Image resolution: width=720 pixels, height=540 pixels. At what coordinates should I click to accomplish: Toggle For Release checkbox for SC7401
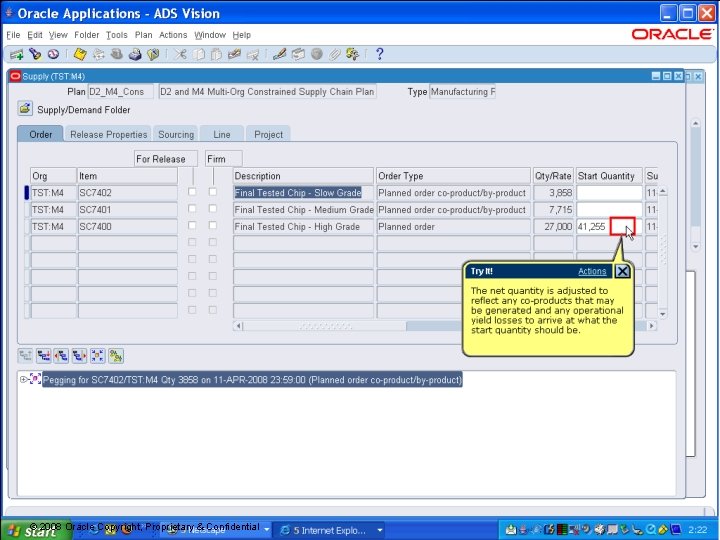(192, 208)
